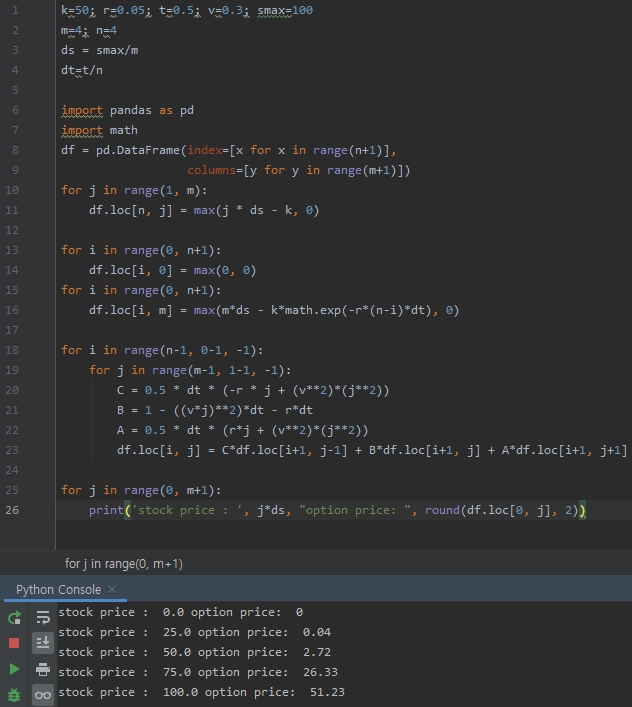
Task: Toggle scroll to end of console output
Action: (x=43, y=643)
